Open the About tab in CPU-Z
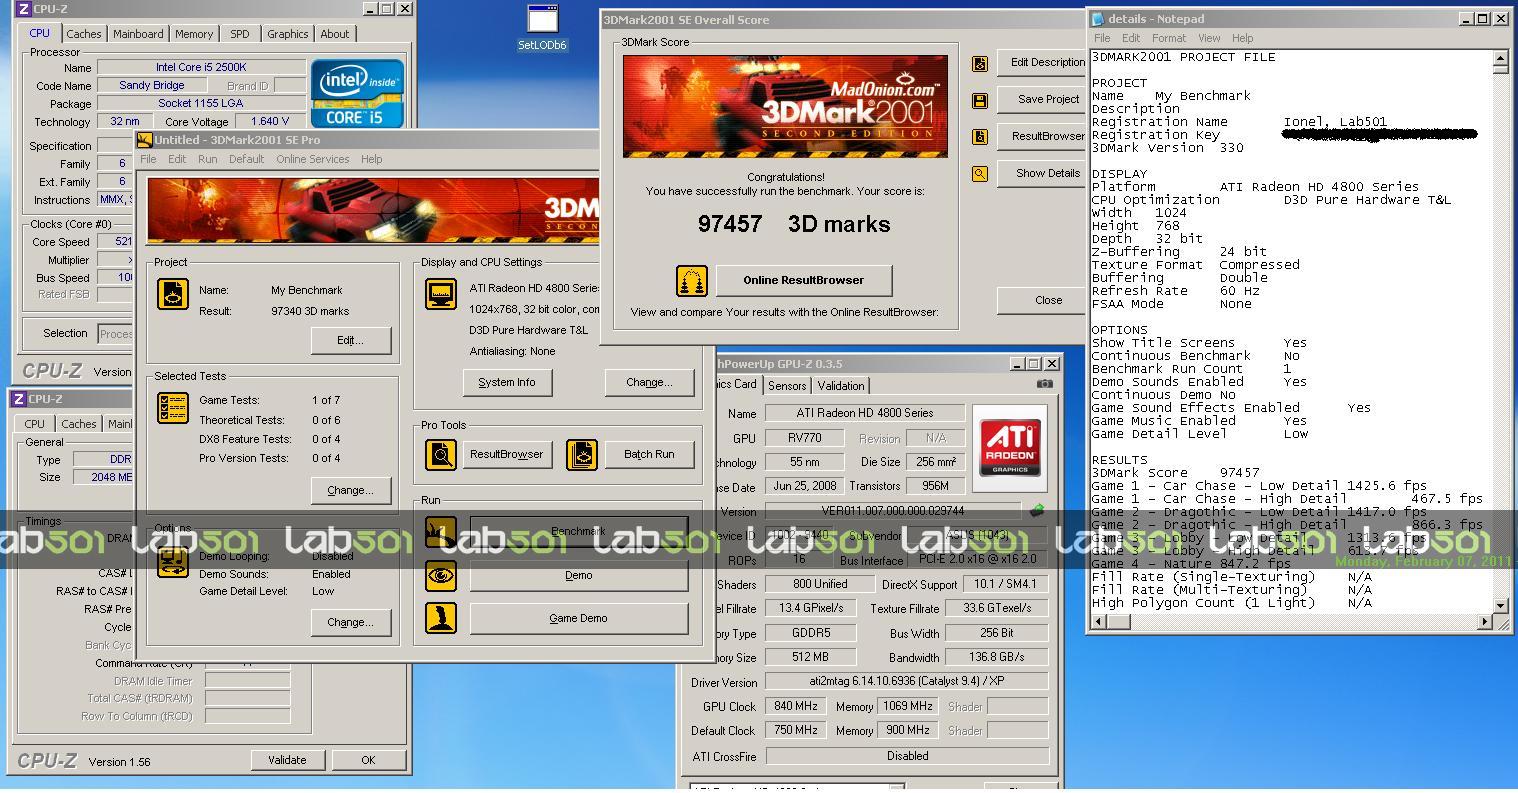This screenshot has width=1518, height=793. 335,34
